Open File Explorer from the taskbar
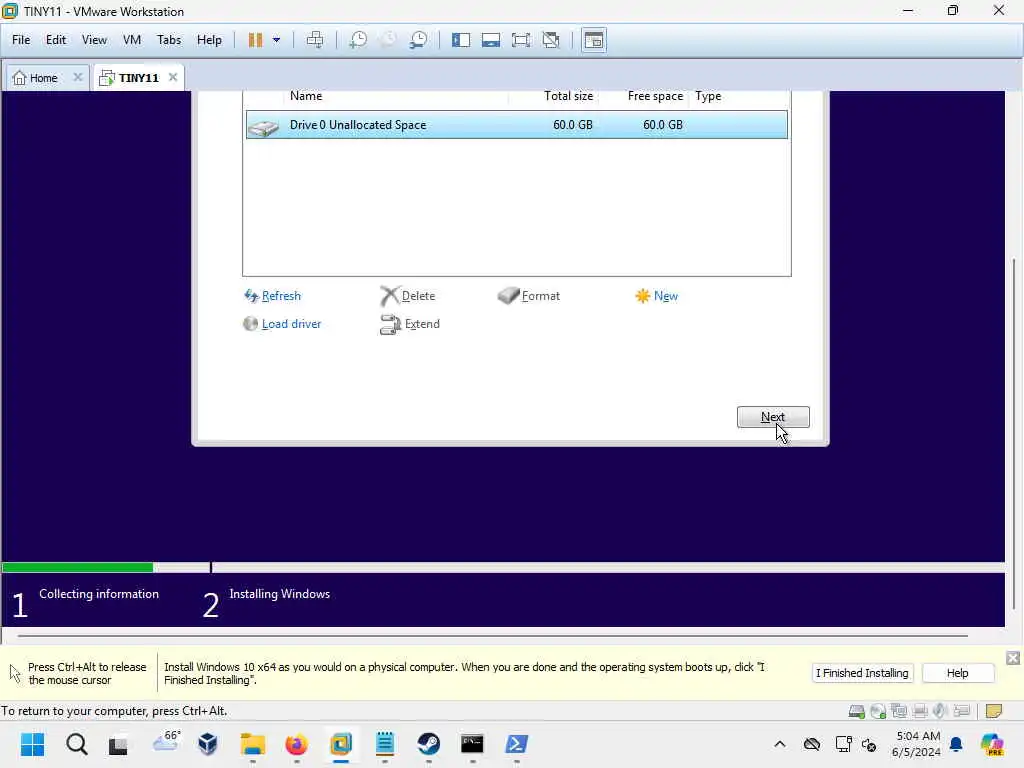The height and width of the screenshot is (768, 1024). (x=253, y=744)
